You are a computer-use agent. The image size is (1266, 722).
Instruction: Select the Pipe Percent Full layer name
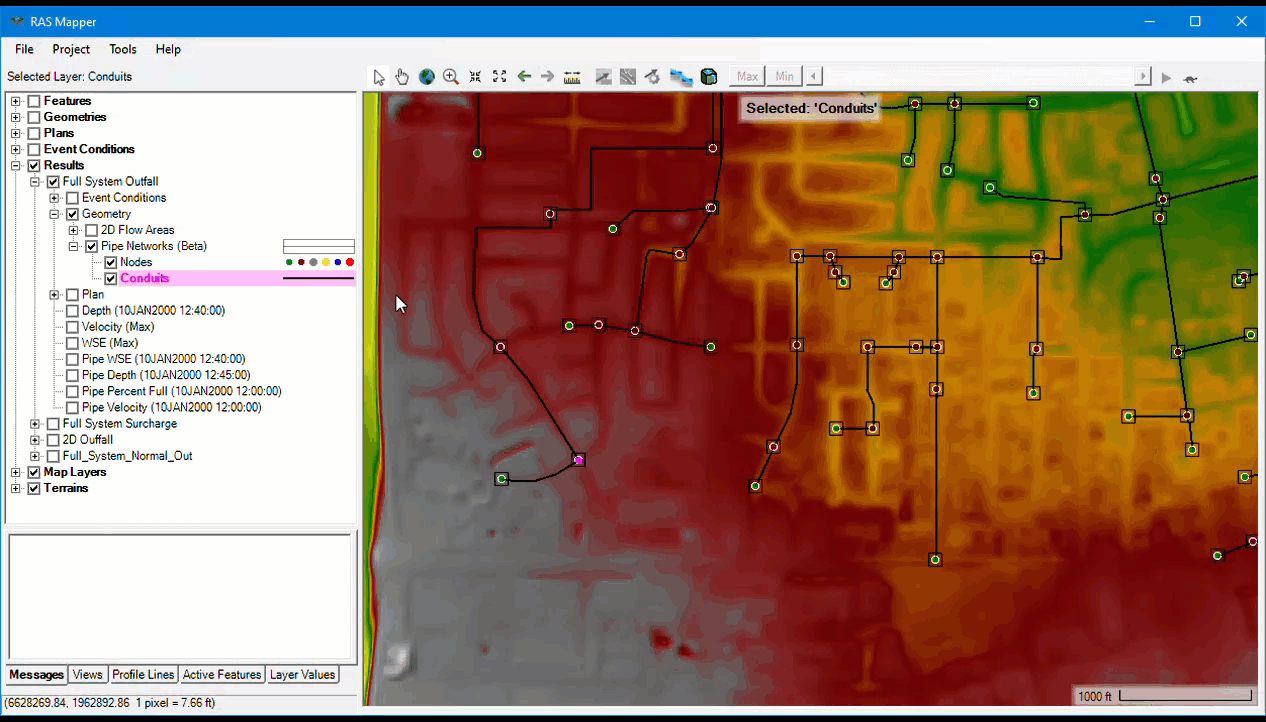pyautogui.click(x=181, y=391)
